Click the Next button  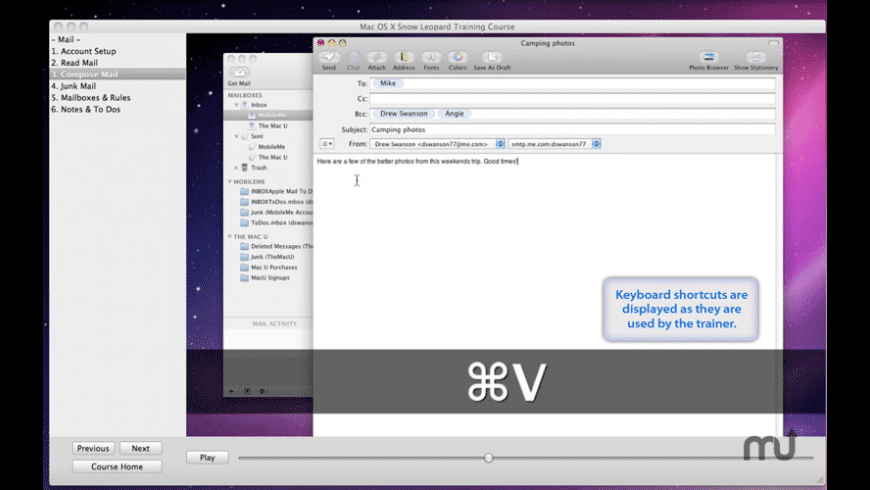[140, 448]
